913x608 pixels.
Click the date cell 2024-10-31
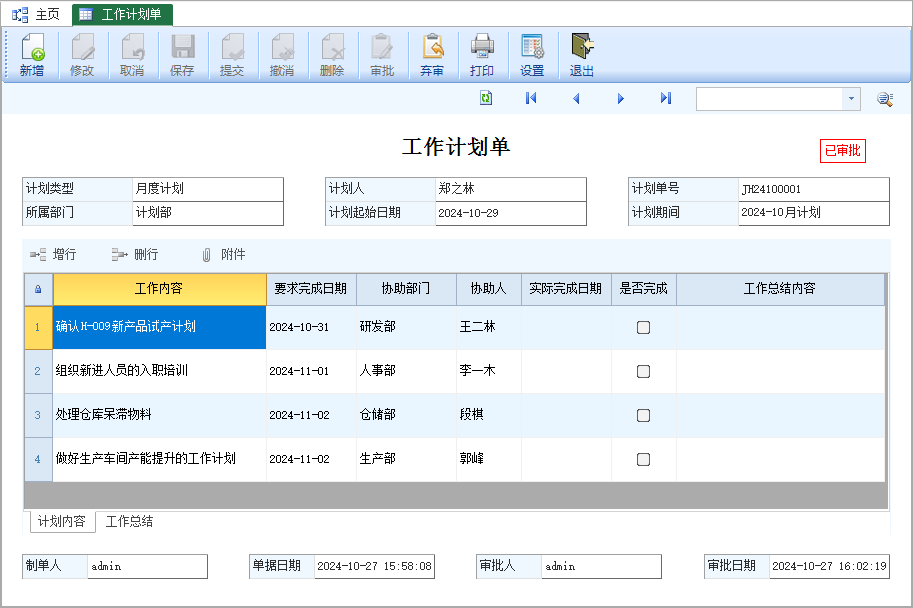(x=311, y=327)
